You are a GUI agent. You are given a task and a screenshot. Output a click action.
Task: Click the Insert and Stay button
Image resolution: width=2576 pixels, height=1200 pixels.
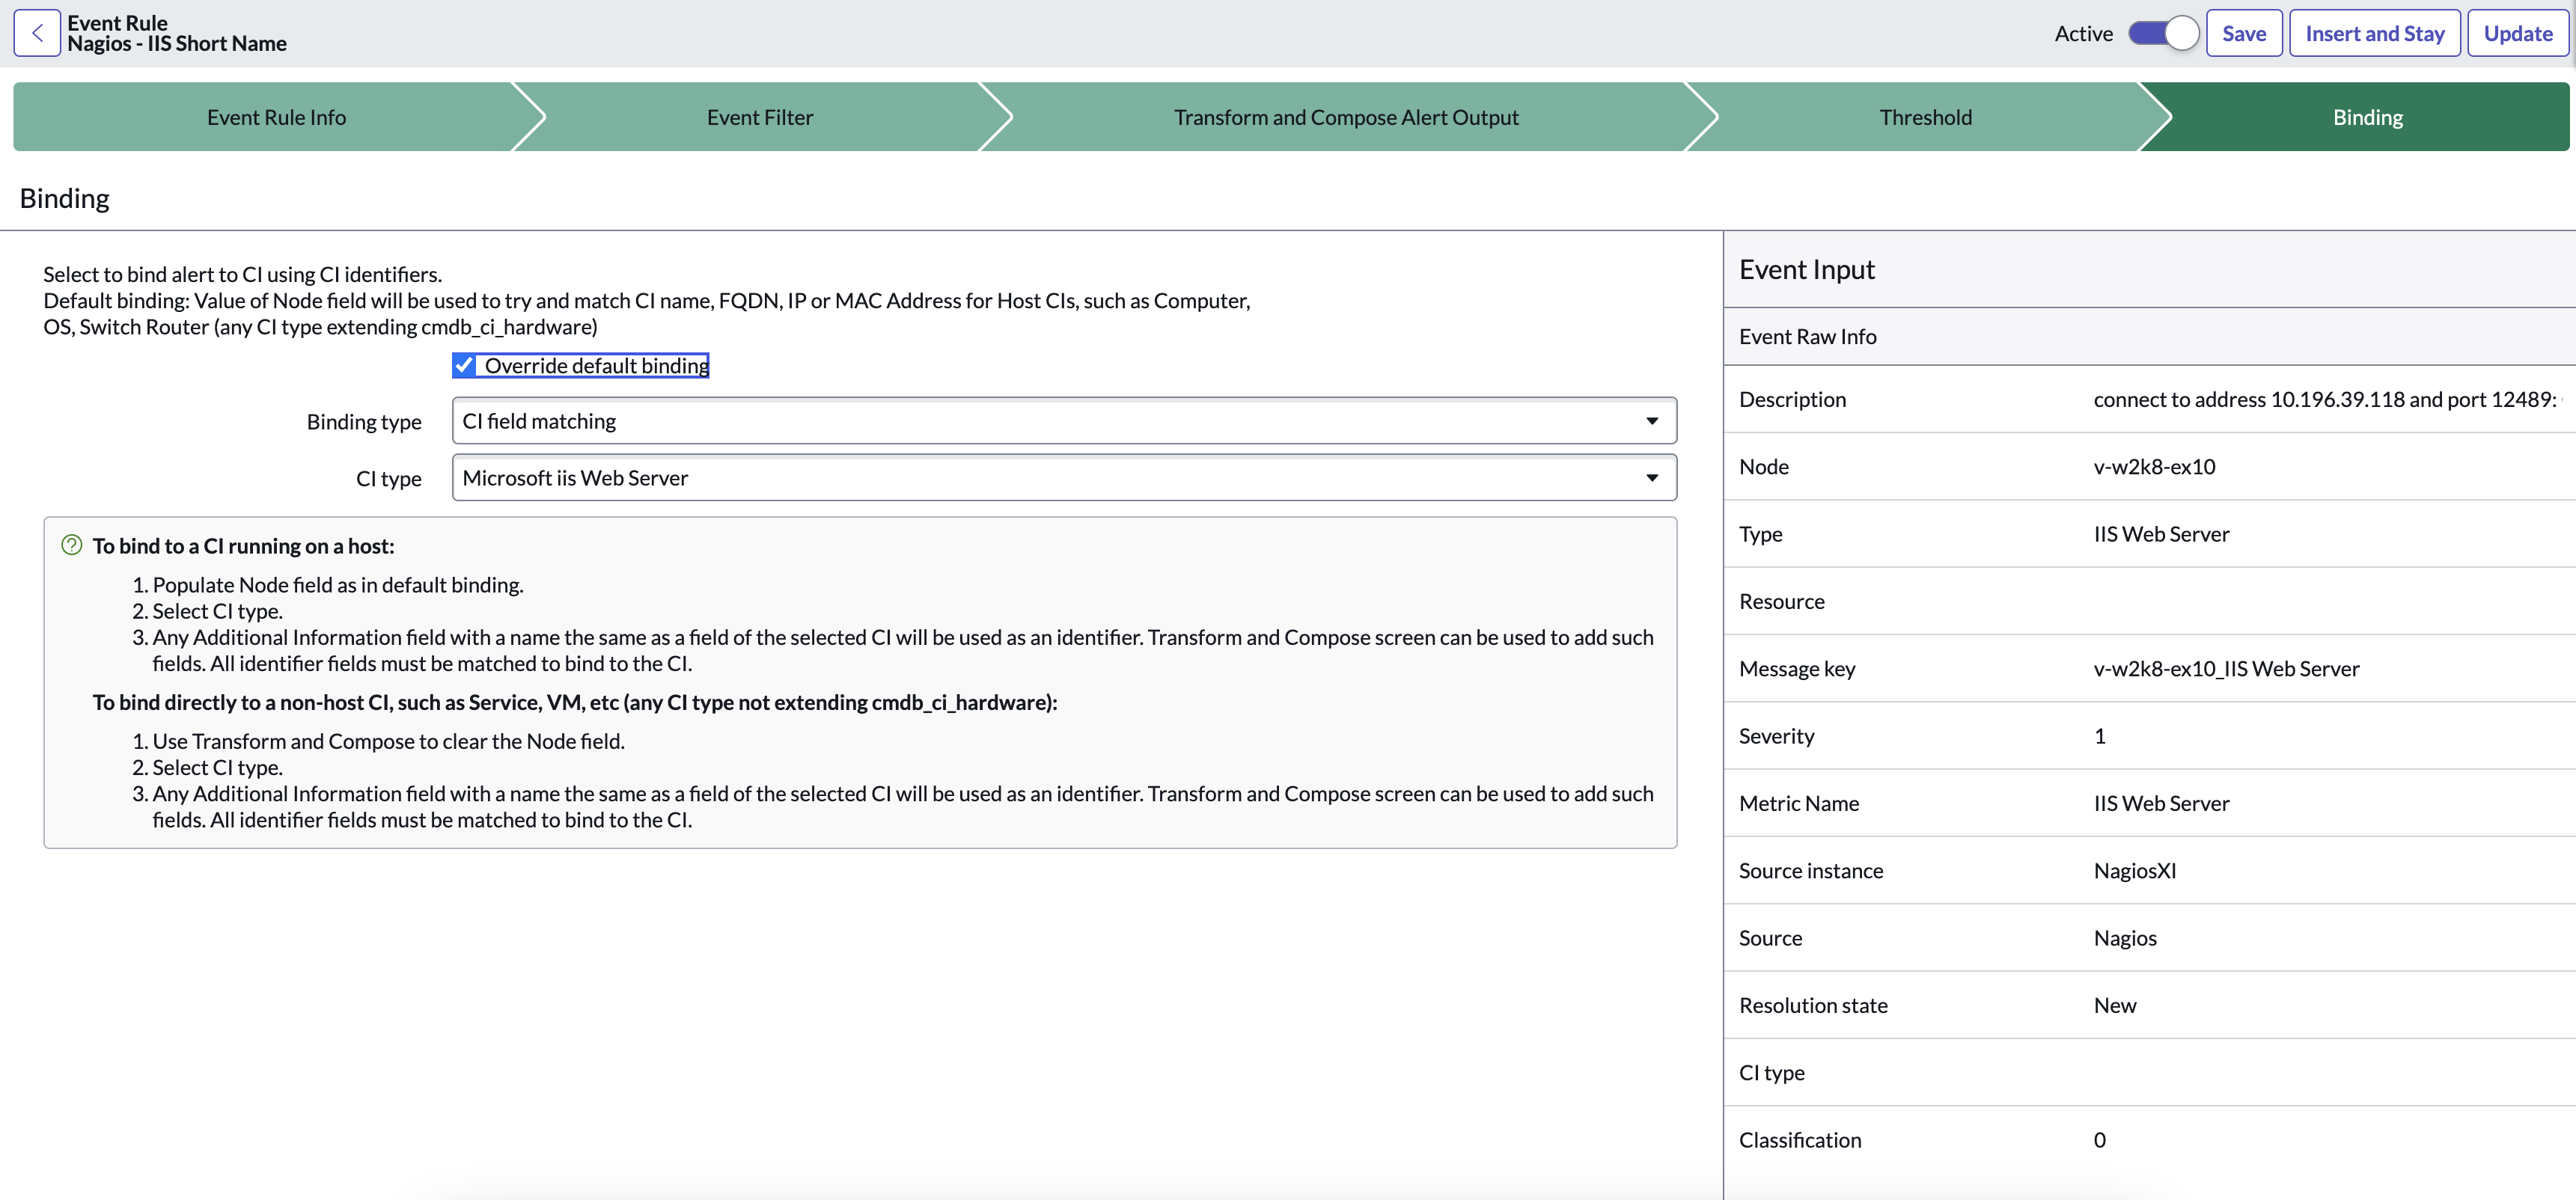pos(2375,33)
